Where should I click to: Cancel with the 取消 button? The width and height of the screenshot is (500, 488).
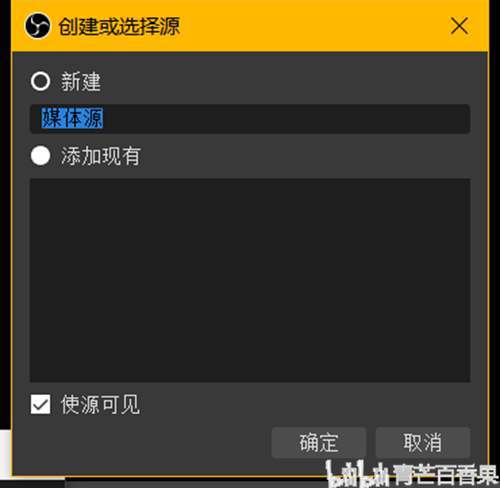(x=423, y=443)
